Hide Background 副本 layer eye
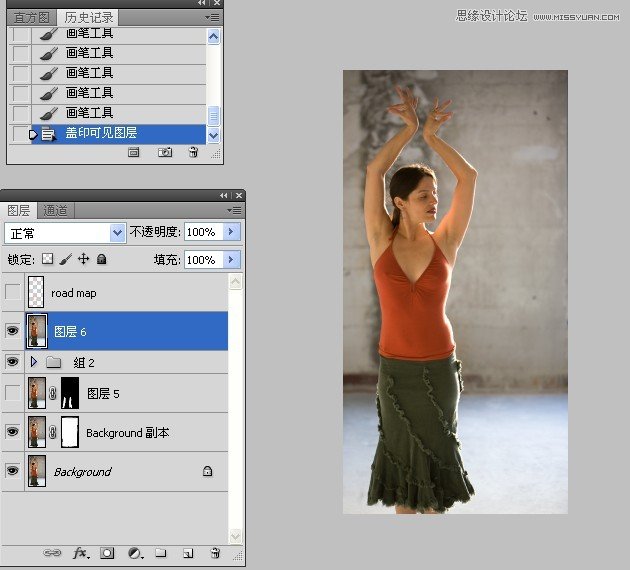630x570 pixels. [12, 432]
